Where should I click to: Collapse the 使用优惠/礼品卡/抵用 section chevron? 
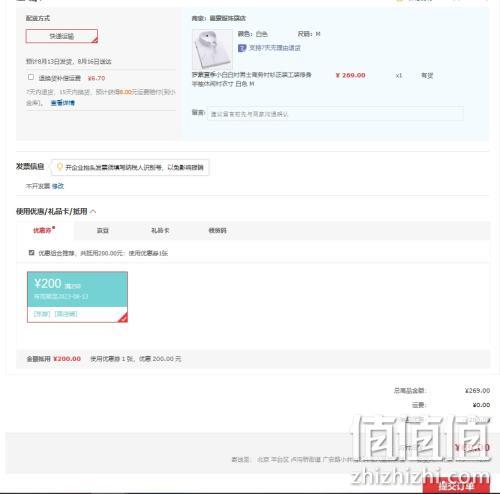[x=93, y=212]
